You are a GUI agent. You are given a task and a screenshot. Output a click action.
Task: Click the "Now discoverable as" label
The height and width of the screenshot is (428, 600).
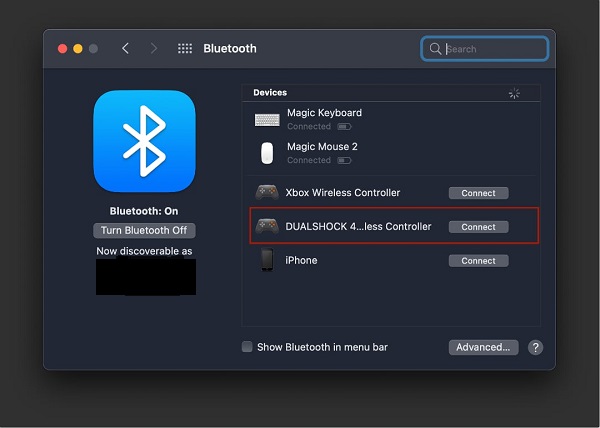coord(144,251)
